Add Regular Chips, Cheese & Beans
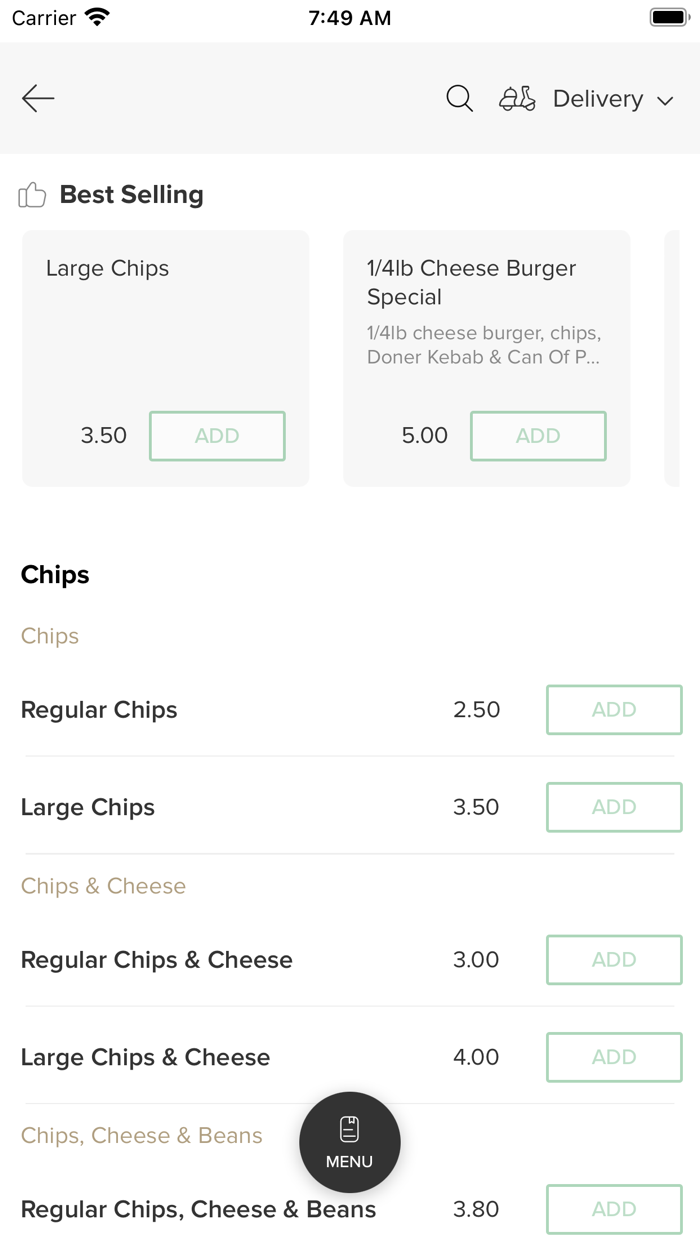Viewport: 700px width, 1244px height. coord(614,1209)
